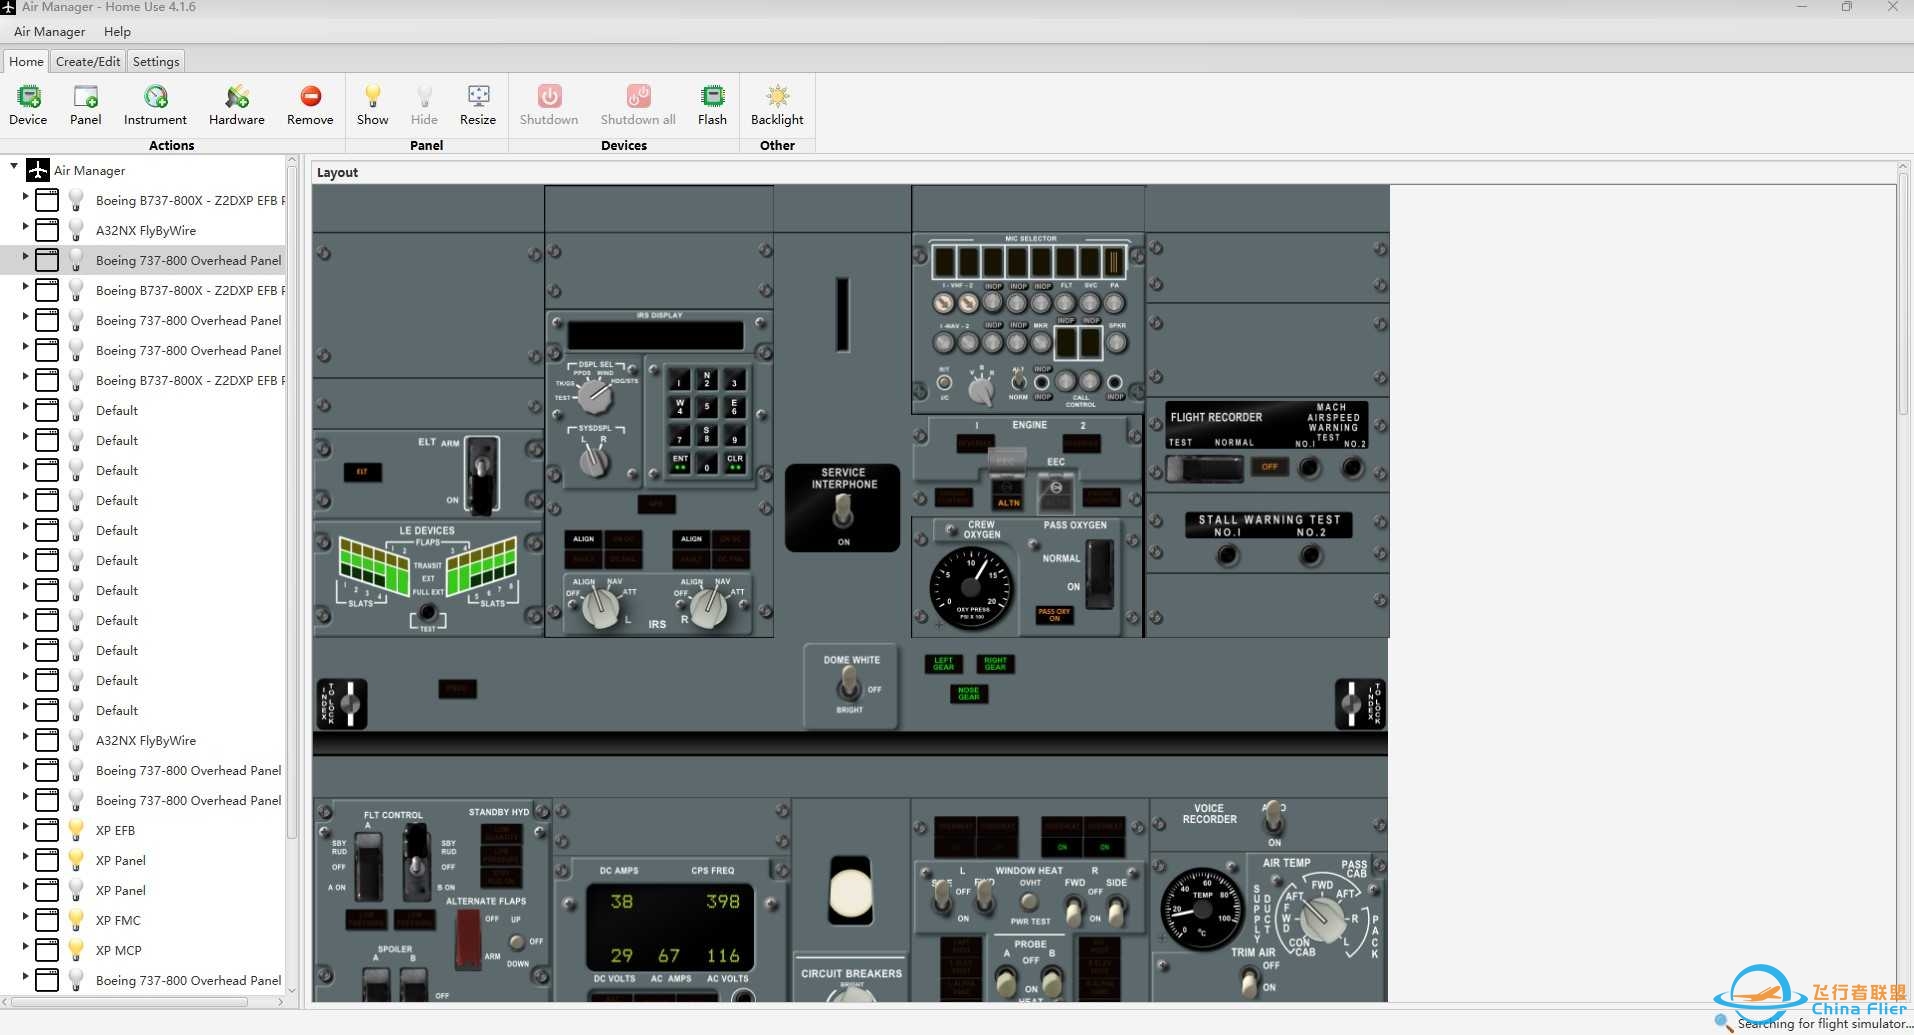Click the Air Manager airplane root icon
Screen dimensions: 1914x1035
click(x=38, y=170)
